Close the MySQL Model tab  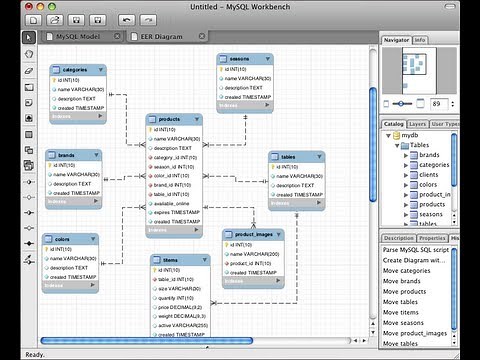[117, 36]
